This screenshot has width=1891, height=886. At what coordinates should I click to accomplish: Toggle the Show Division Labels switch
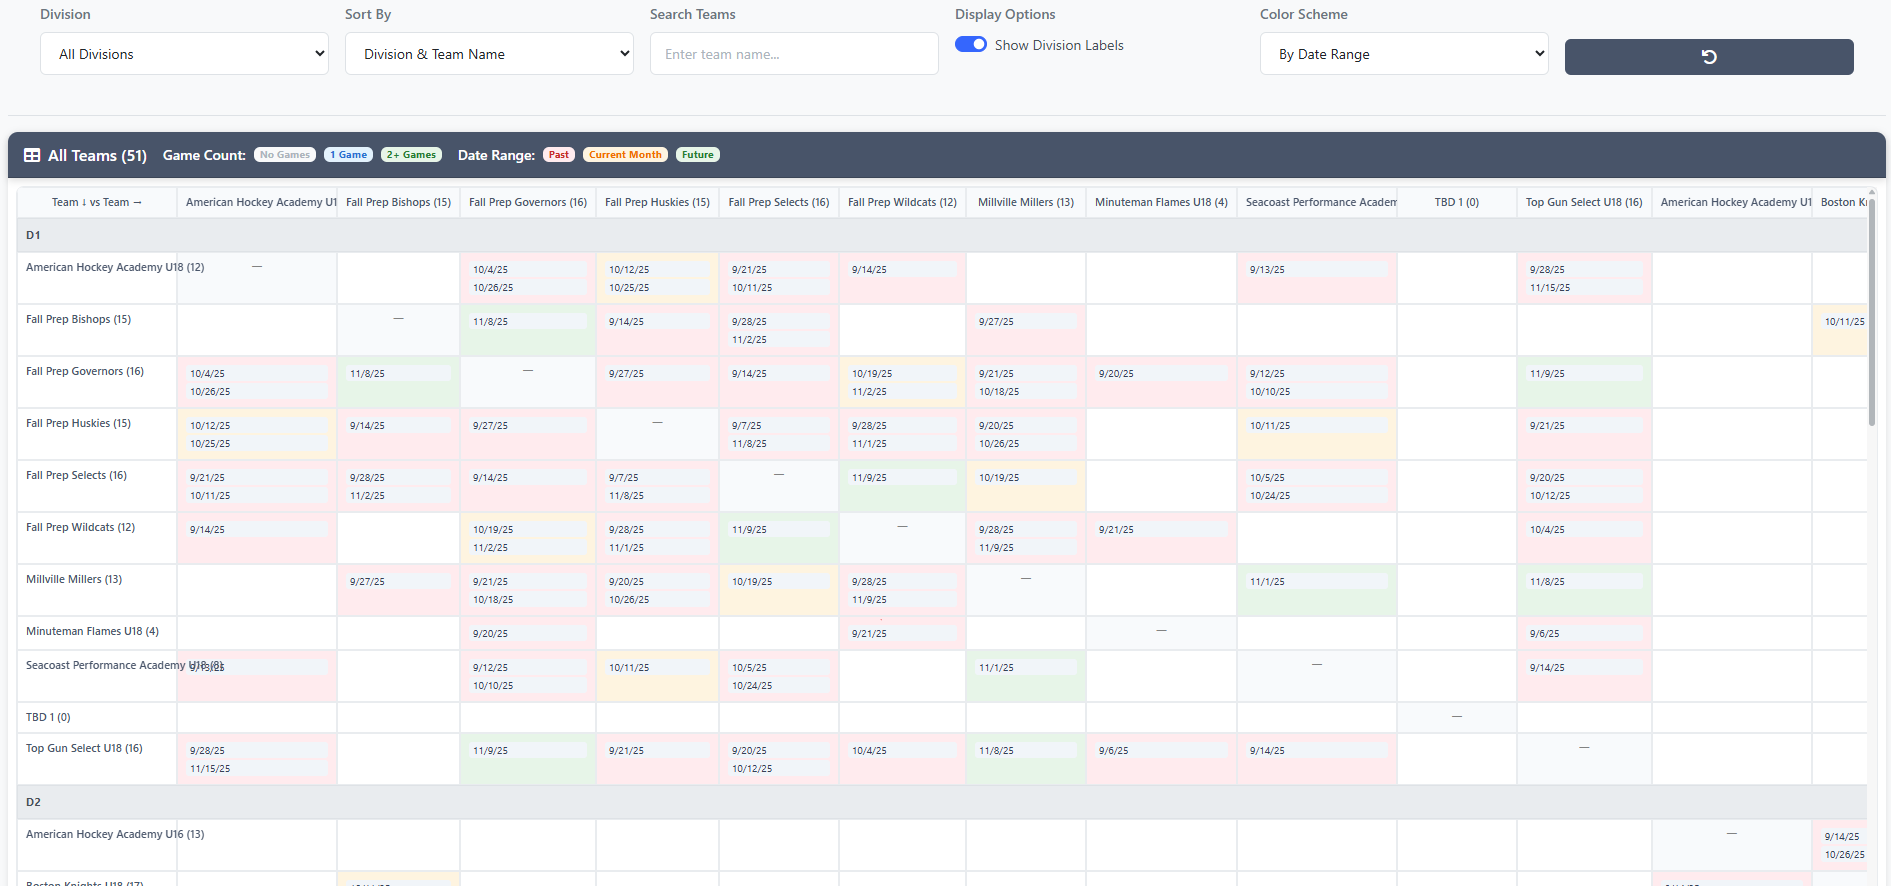pyautogui.click(x=970, y=45)
